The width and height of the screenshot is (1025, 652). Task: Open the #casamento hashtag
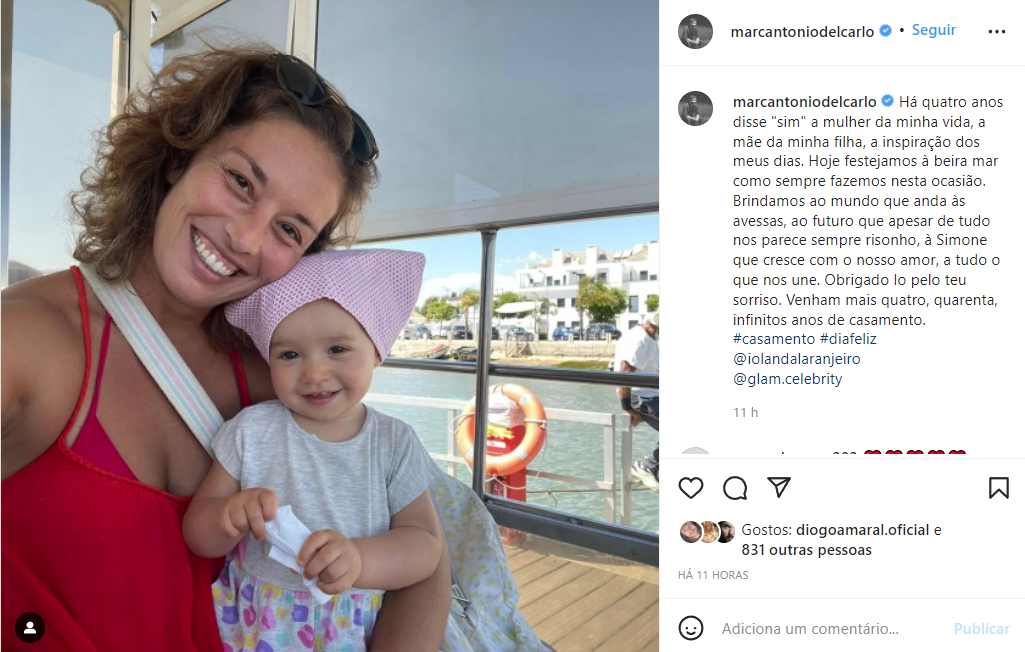coord(774,339)
